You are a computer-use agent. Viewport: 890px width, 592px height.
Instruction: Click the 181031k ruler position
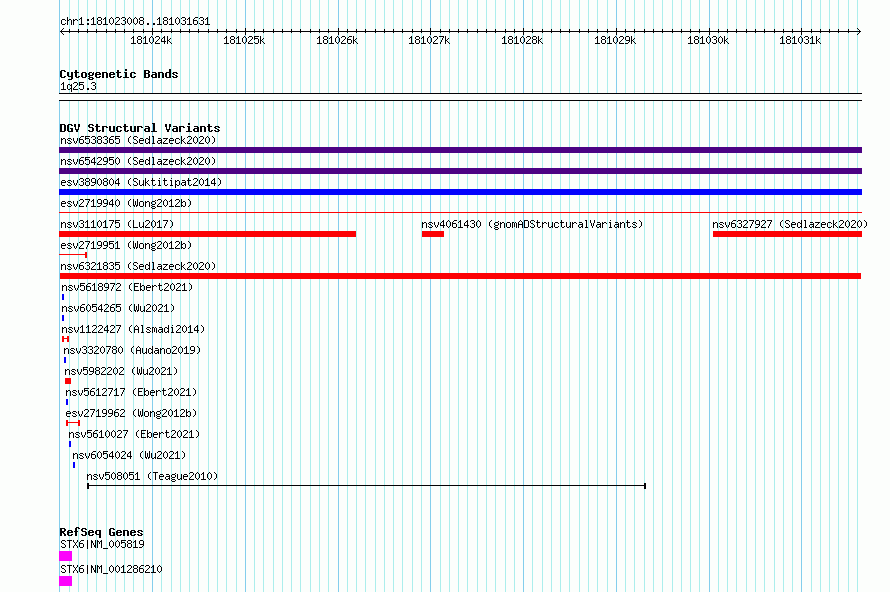[800, 40]
